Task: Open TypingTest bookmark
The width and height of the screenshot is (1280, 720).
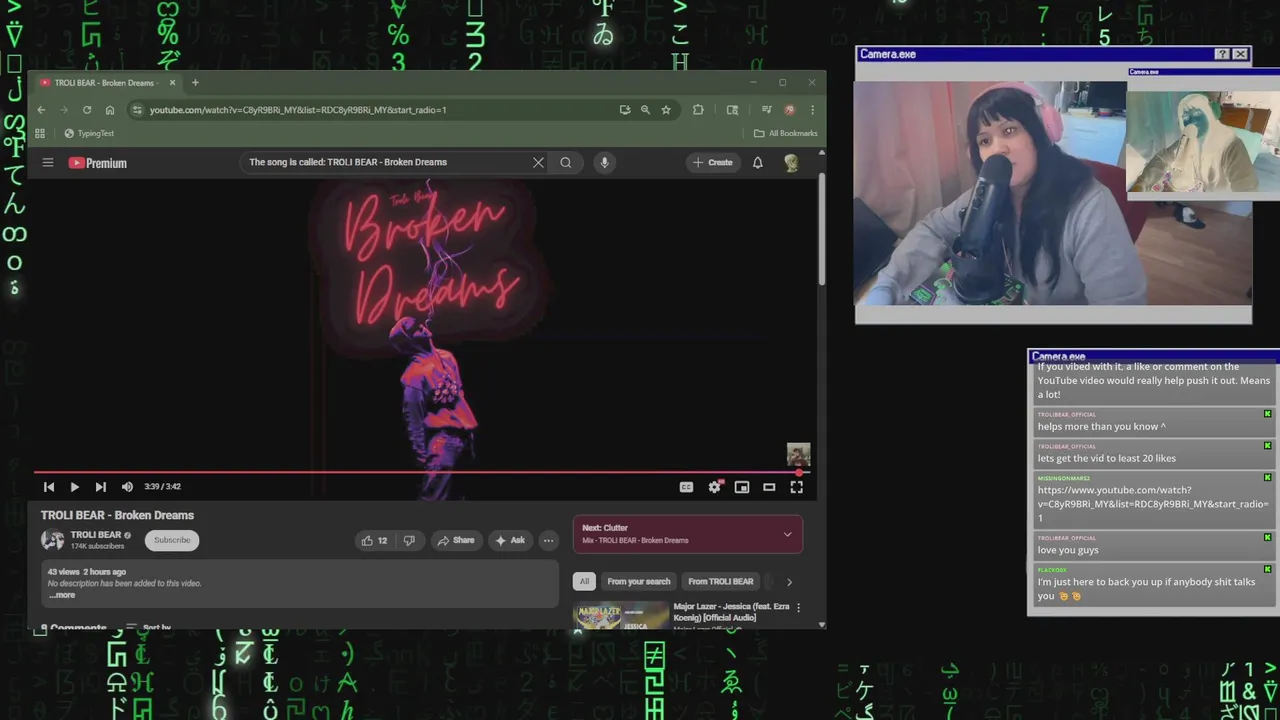Action: pos(89,133)
